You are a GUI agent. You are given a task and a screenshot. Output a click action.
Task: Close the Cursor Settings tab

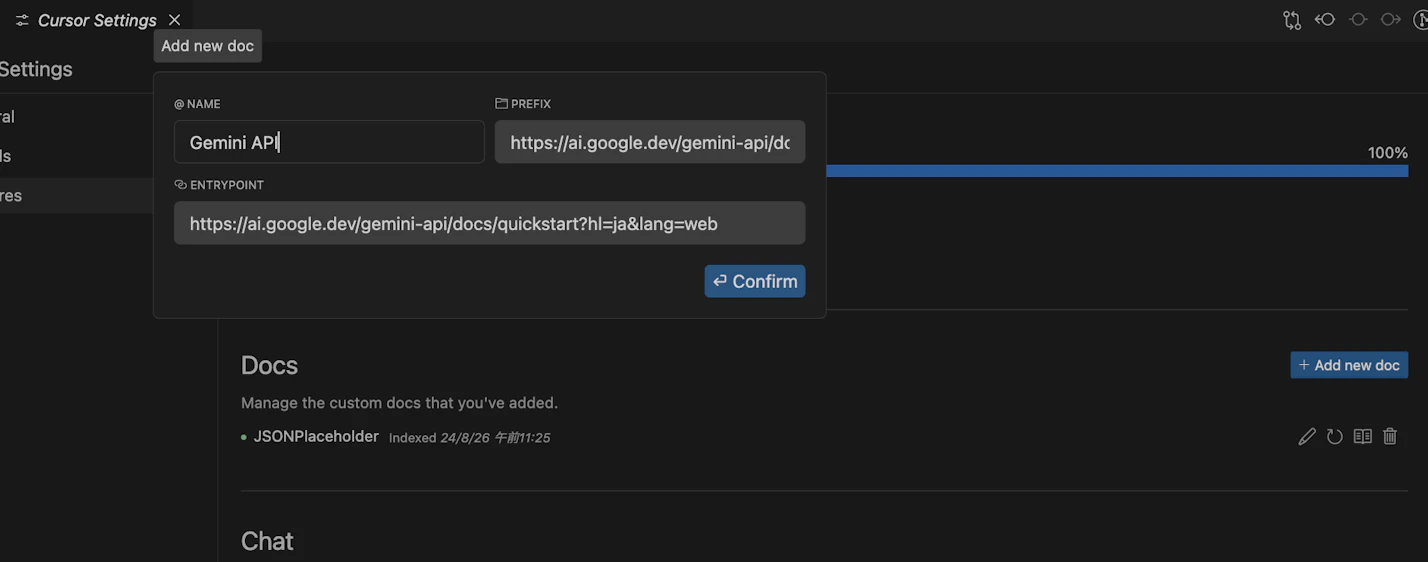(x=175, y=20)
